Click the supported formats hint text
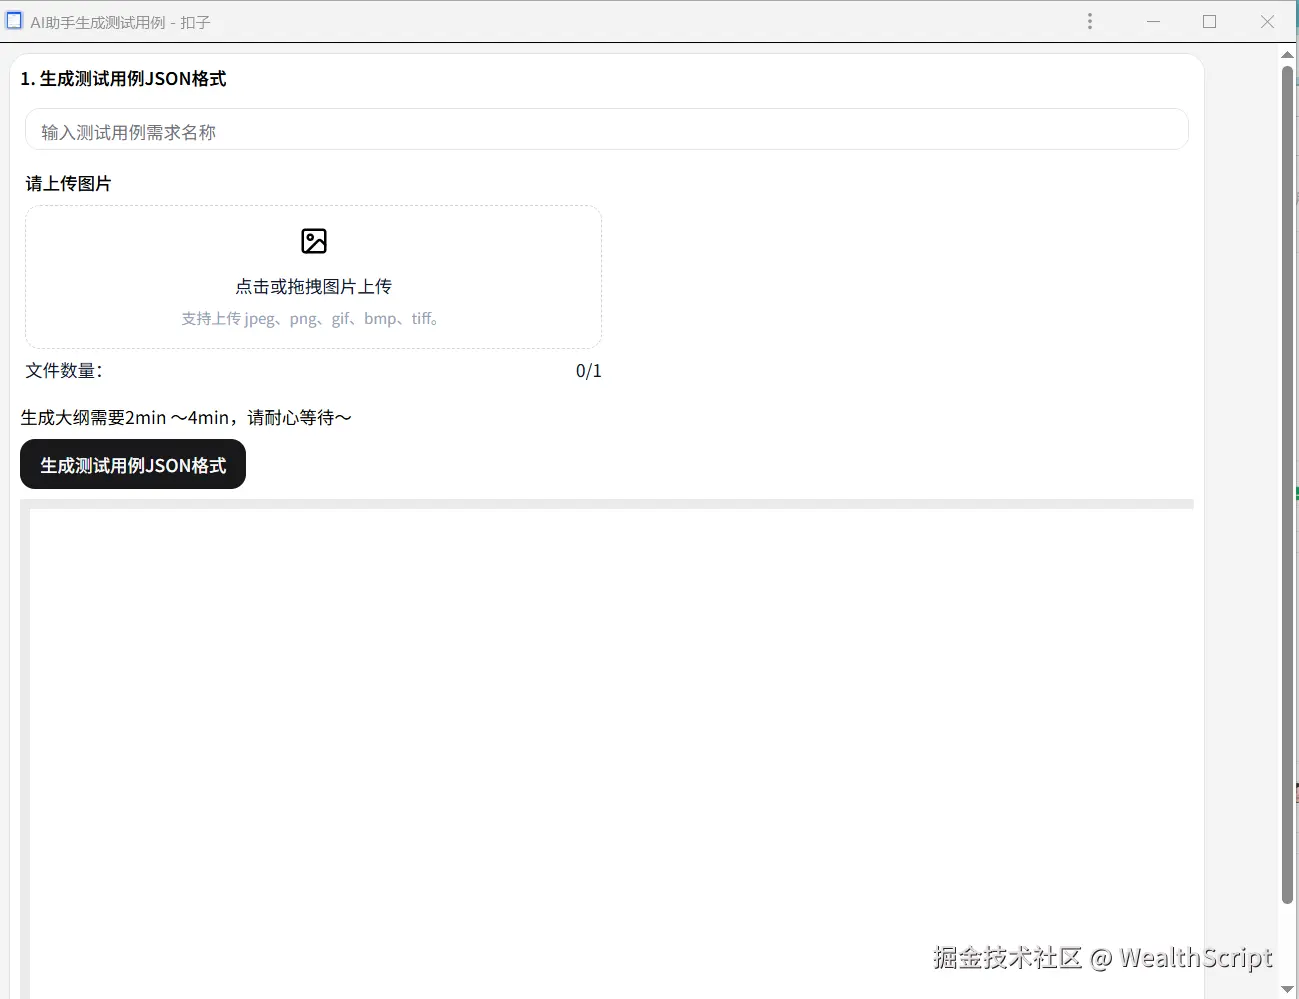Viewport: 1299px width, 999px height. pos(310,319)
